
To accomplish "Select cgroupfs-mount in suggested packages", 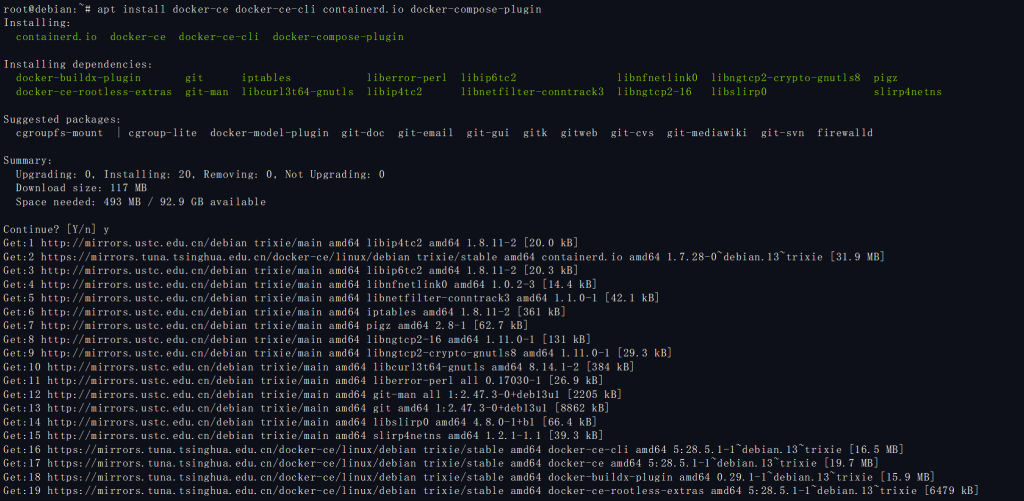I will [x=58, y=133].
